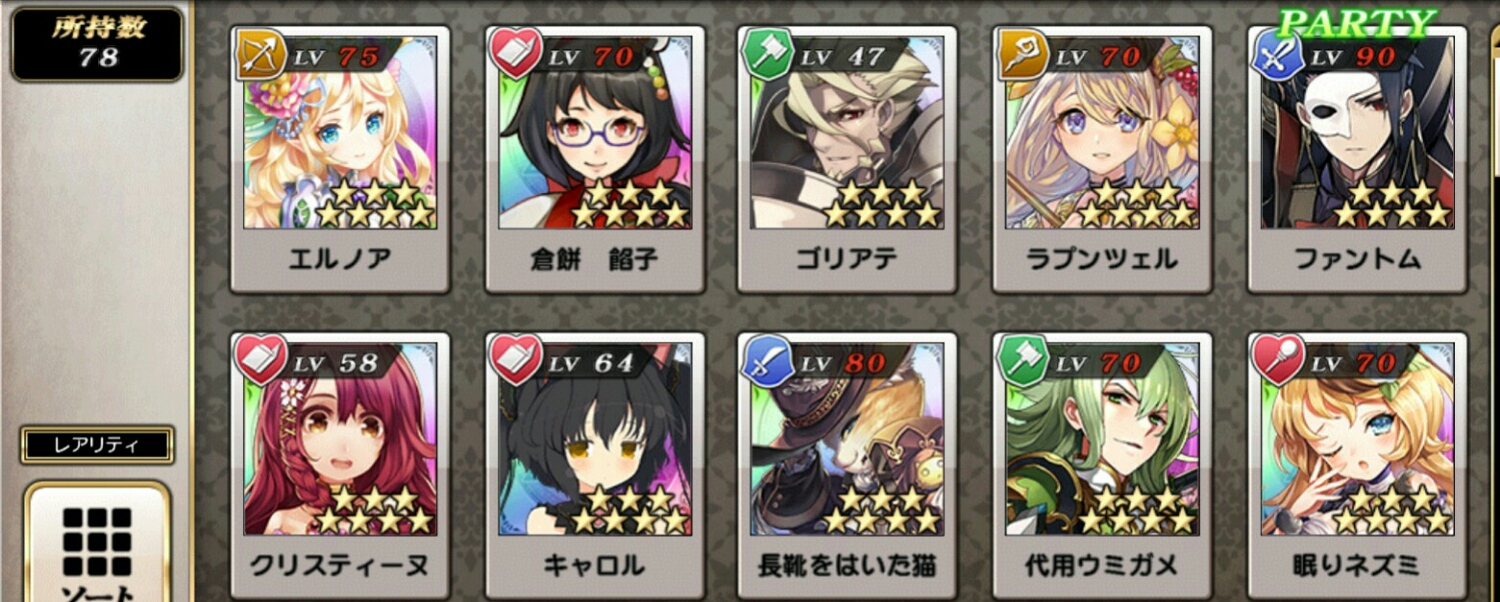Select the ファントム party member portrait
1500x602 pixels.
coord(1357,133)
